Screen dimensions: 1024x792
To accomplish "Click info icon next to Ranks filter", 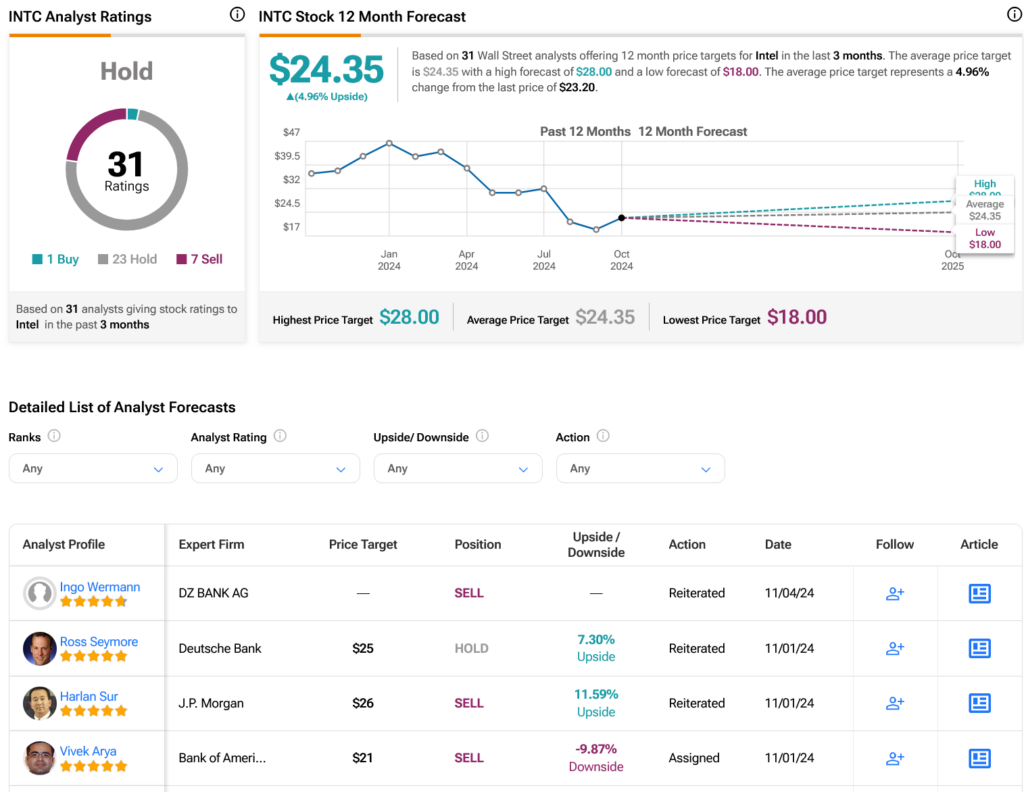I will 54,436.
